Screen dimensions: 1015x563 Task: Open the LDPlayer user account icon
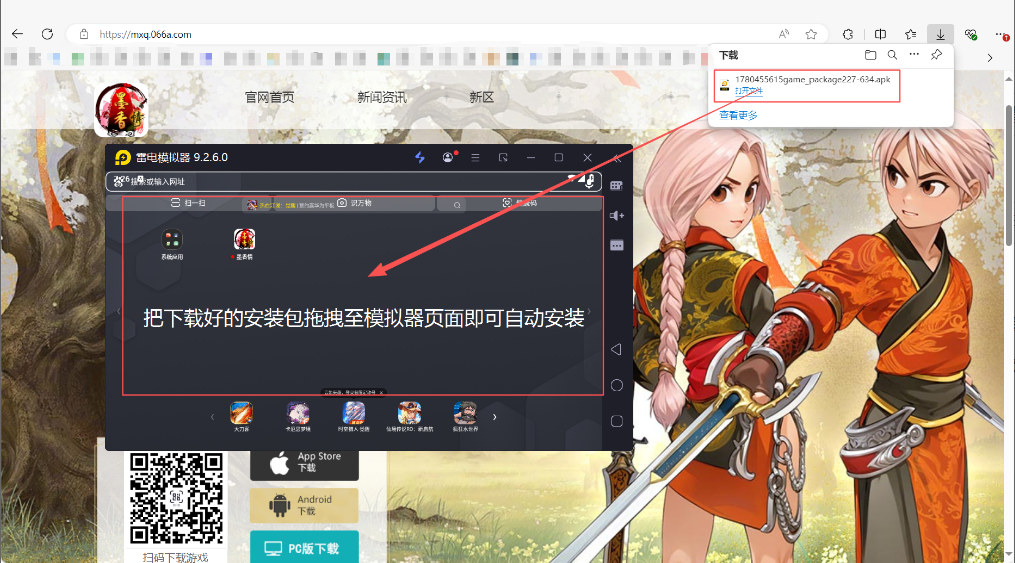click(x=448, y=157)
